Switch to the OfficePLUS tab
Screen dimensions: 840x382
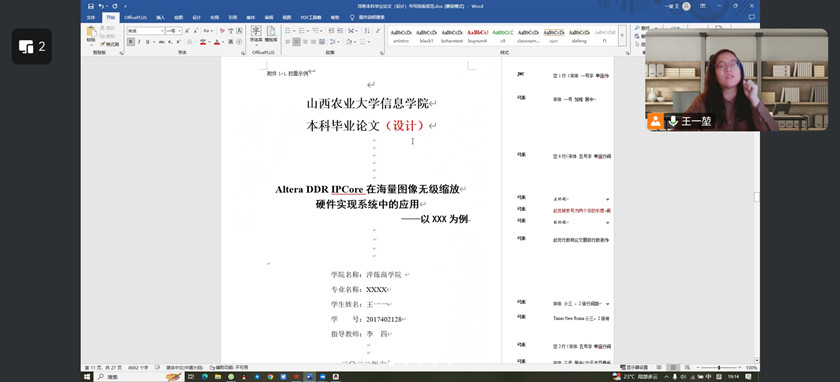tap(136, 17)
